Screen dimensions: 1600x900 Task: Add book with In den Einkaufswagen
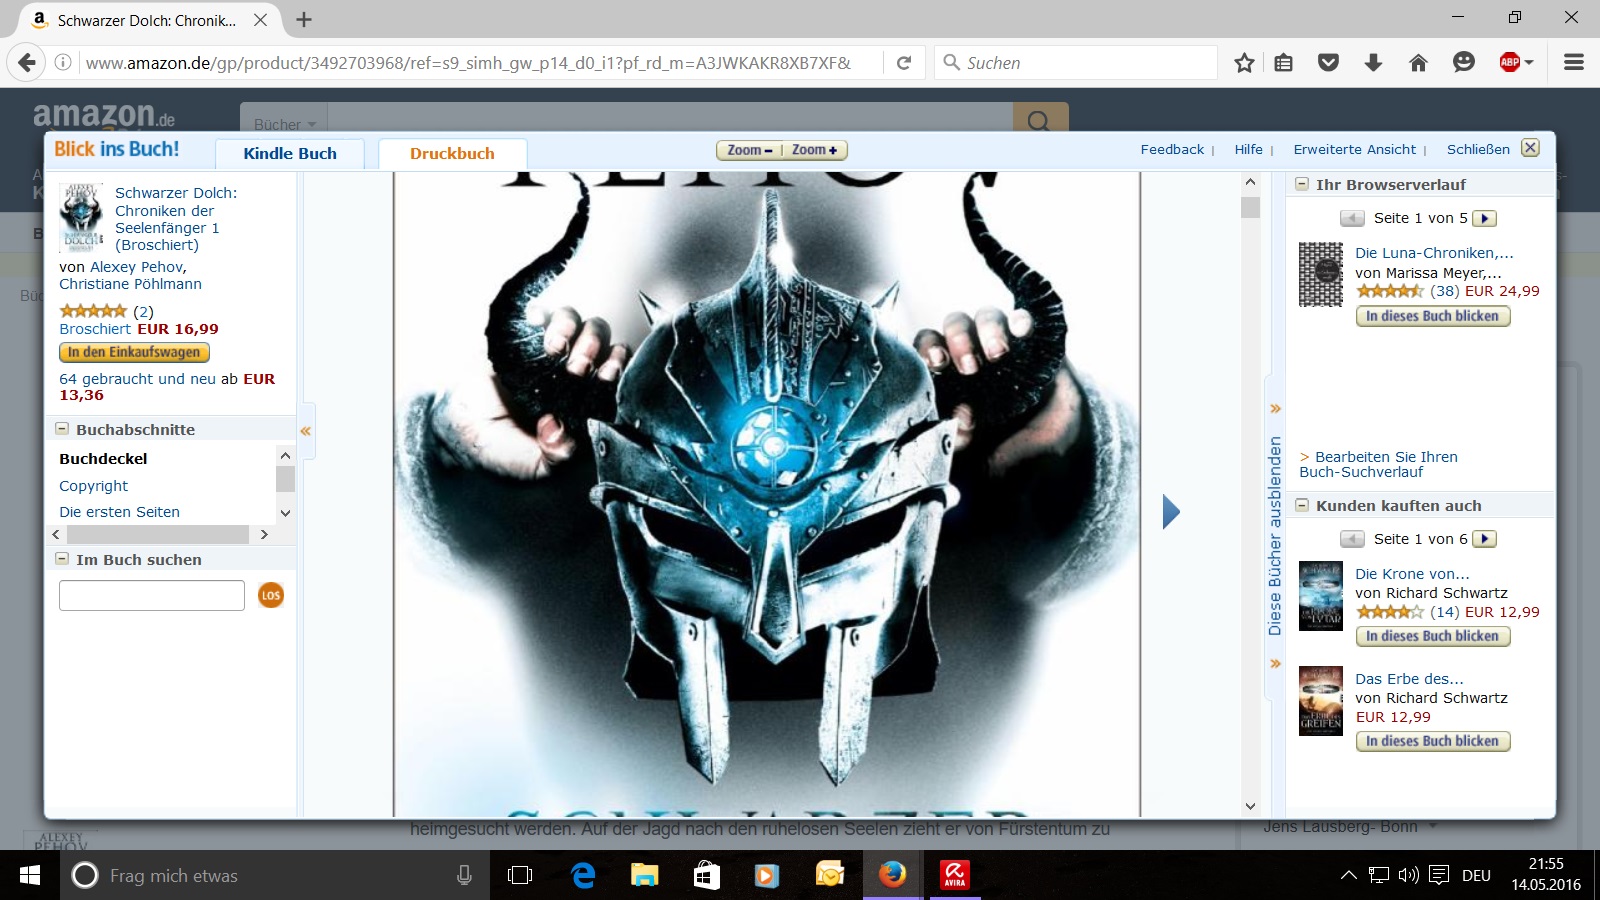[134, 352]
